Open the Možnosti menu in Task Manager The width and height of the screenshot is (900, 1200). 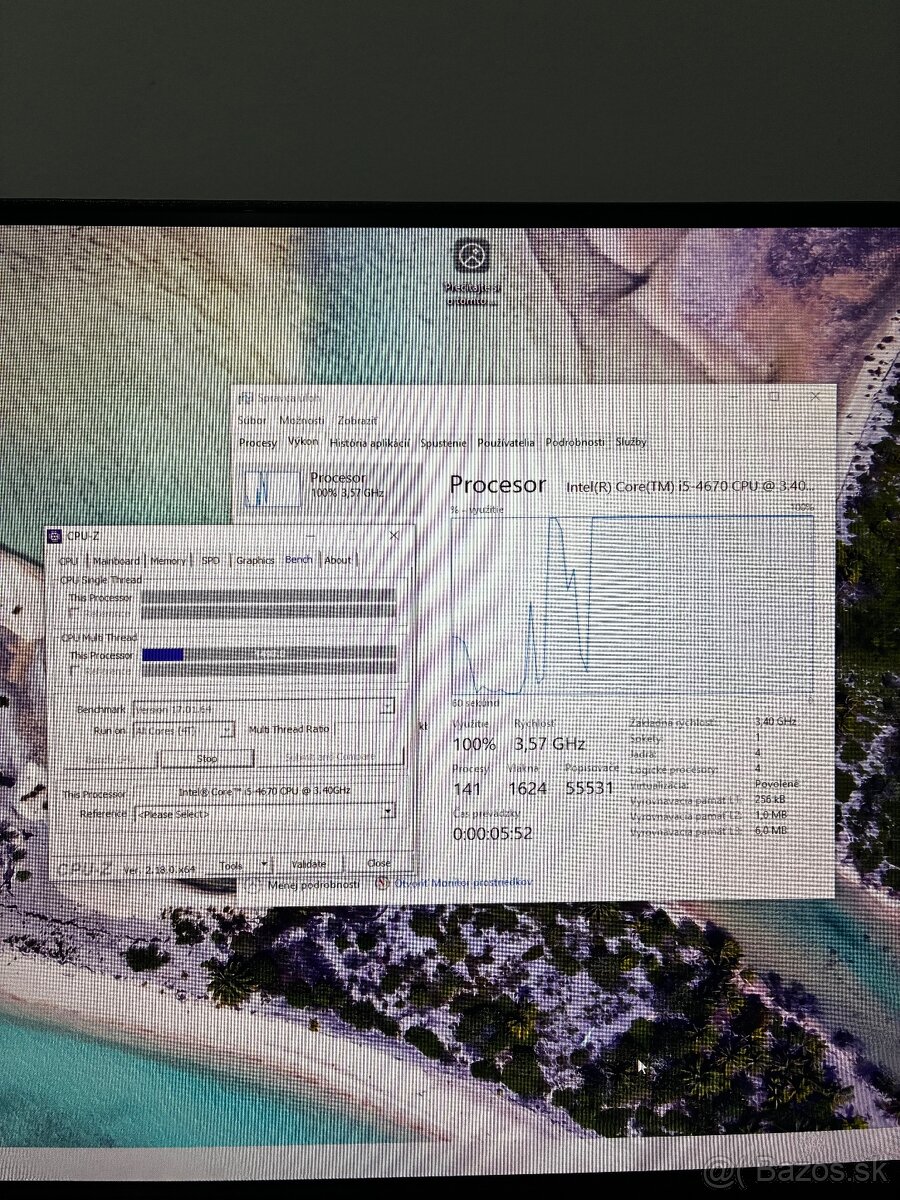click(x=301, y=421)
